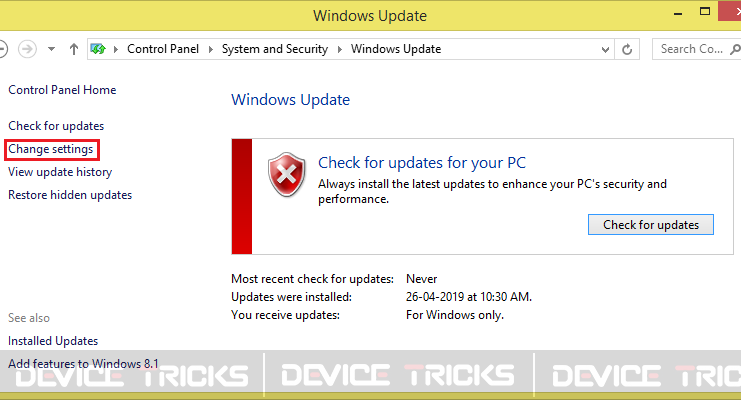The width and height of the screenshot is (741, 400).
Task: Click the Forward navigation arrow button
Action: point(27,49)
